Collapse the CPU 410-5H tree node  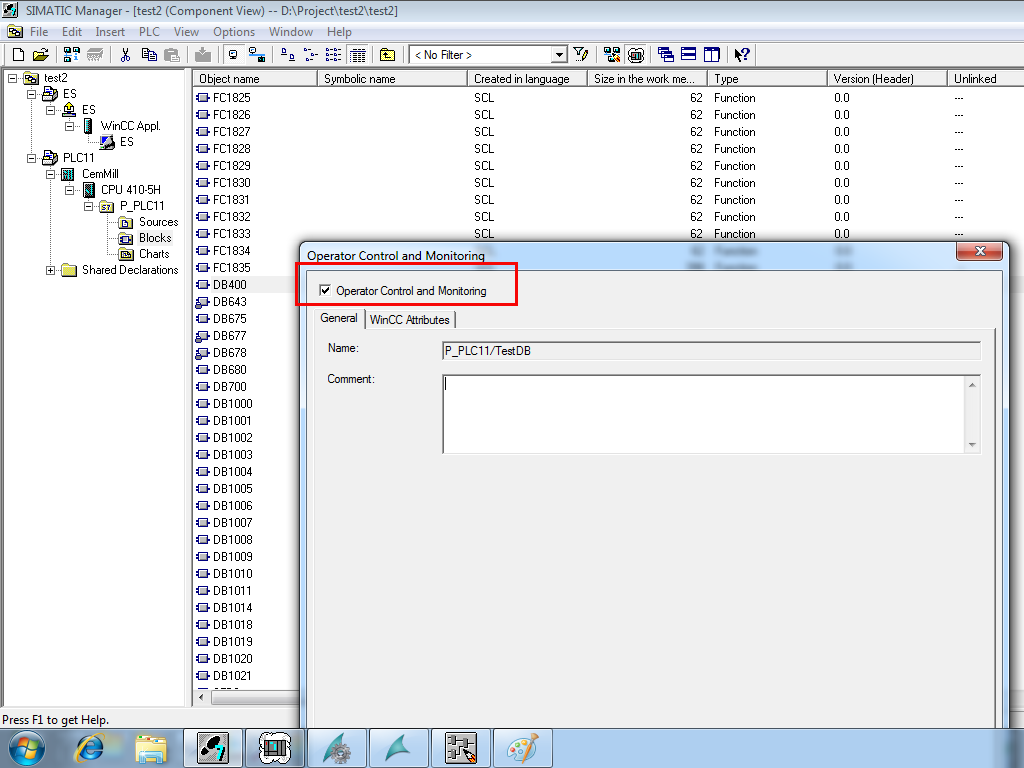pos(69,190)
